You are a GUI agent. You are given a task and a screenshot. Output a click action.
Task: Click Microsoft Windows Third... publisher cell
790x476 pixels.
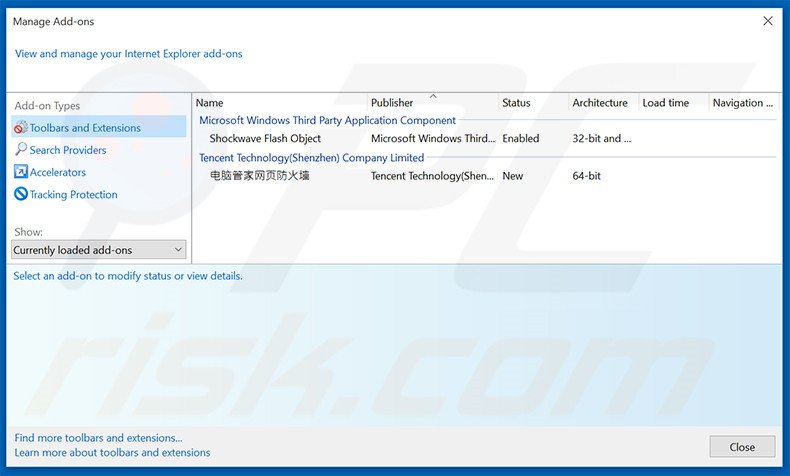click(x=433, y=139)
